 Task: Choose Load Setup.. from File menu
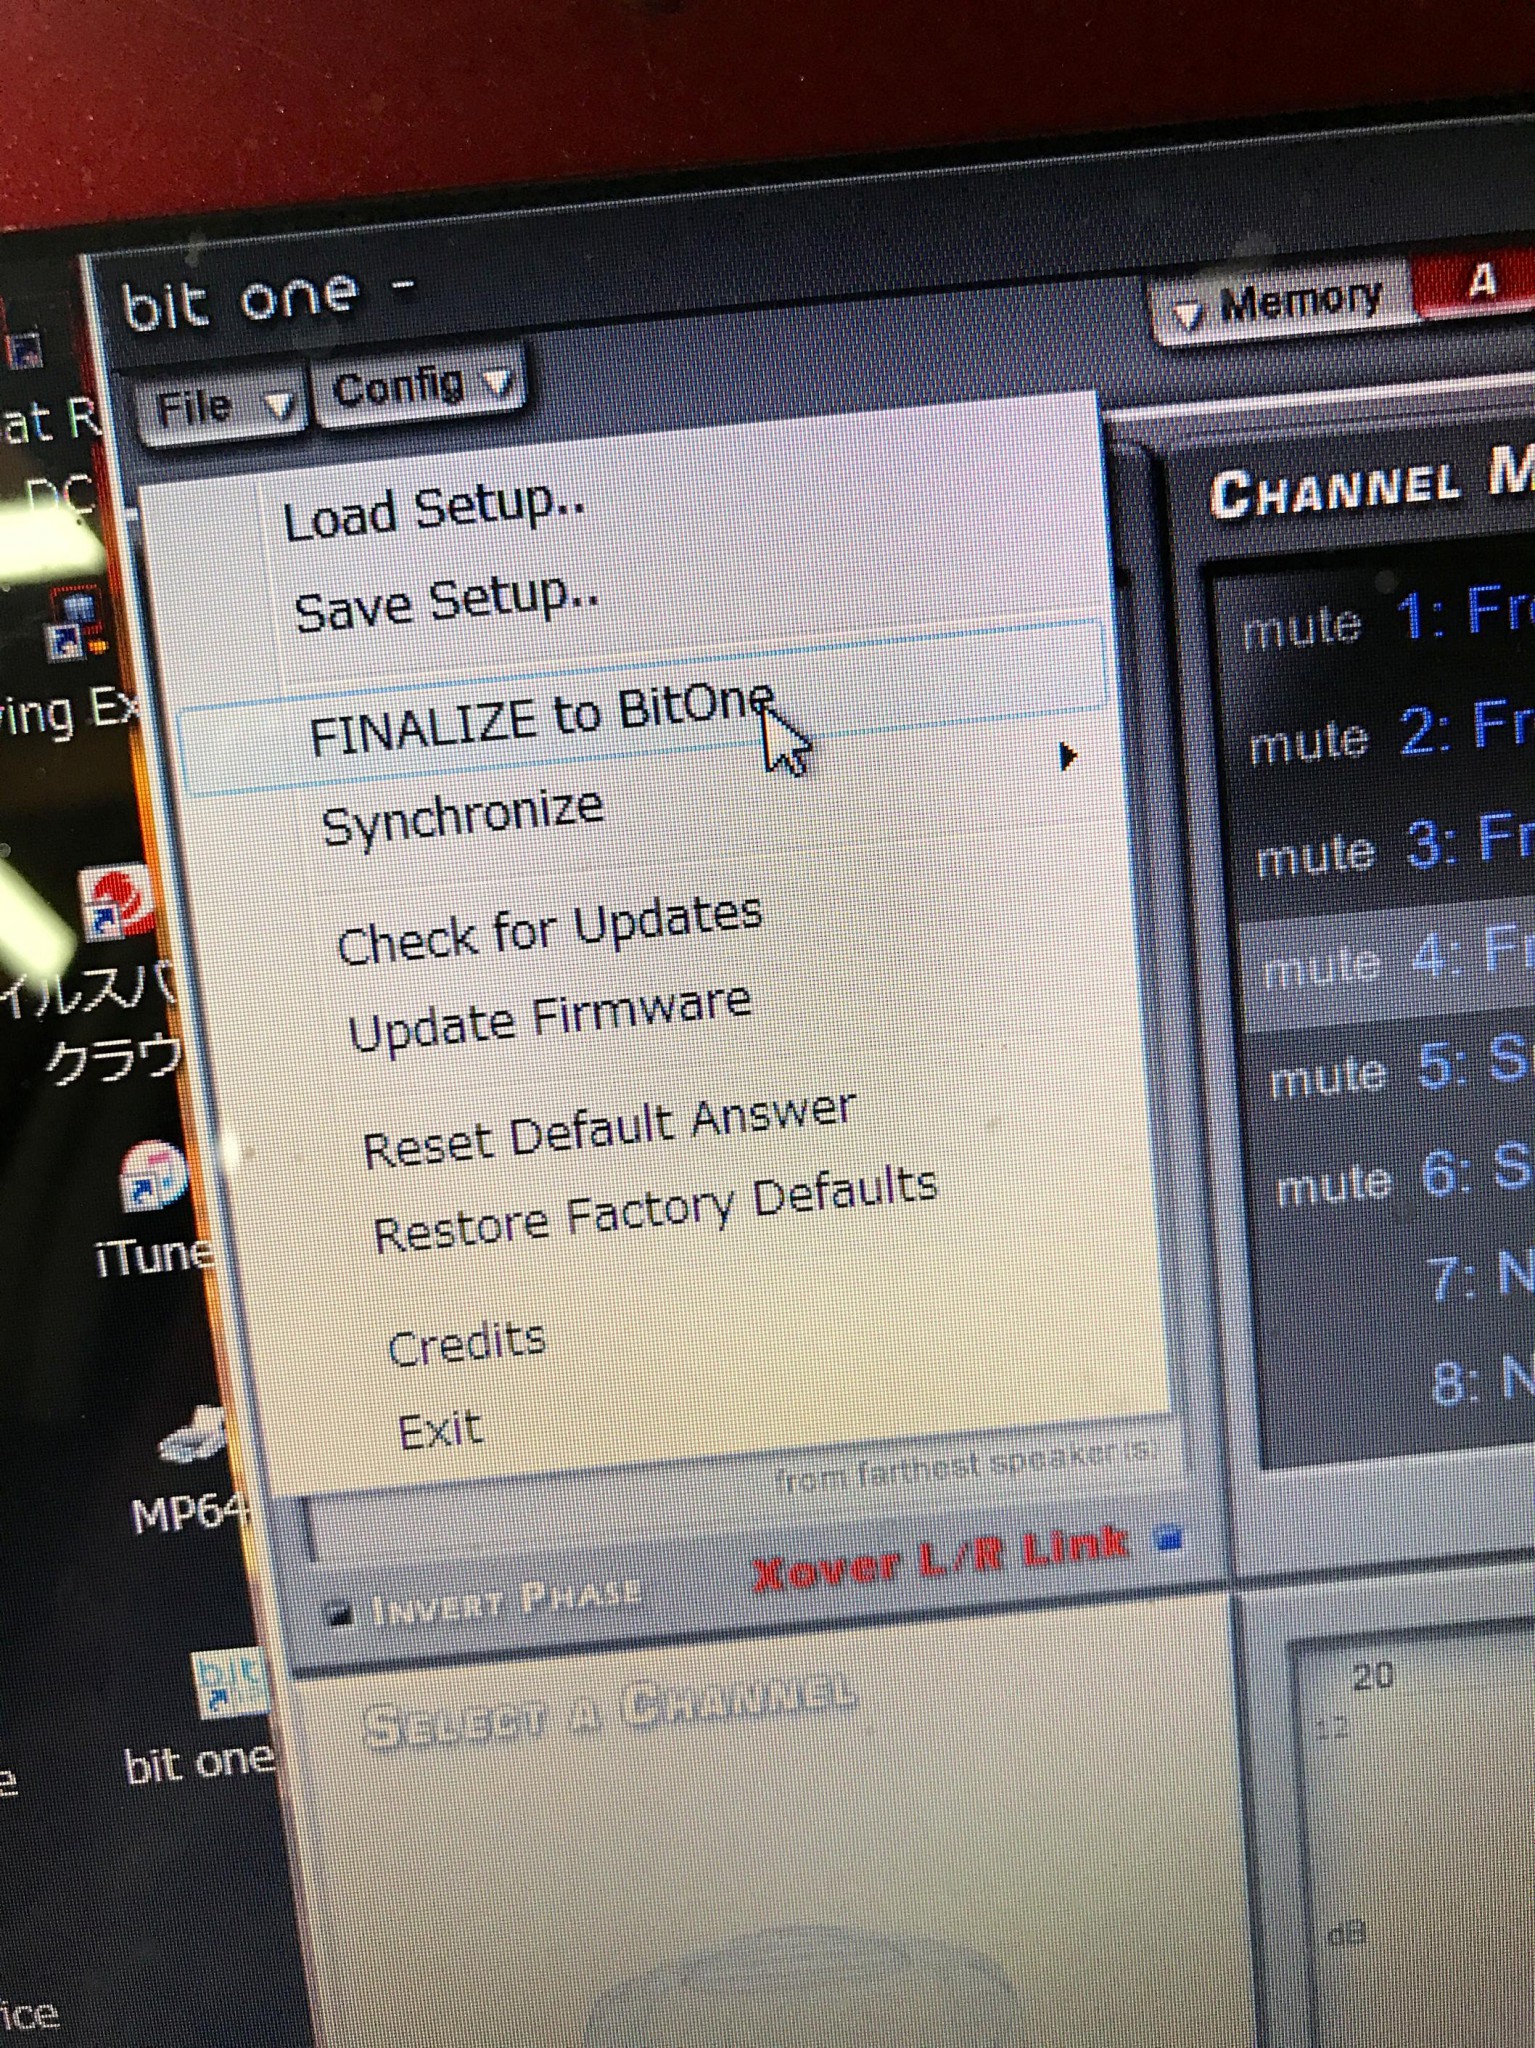(x=434, y=511)
